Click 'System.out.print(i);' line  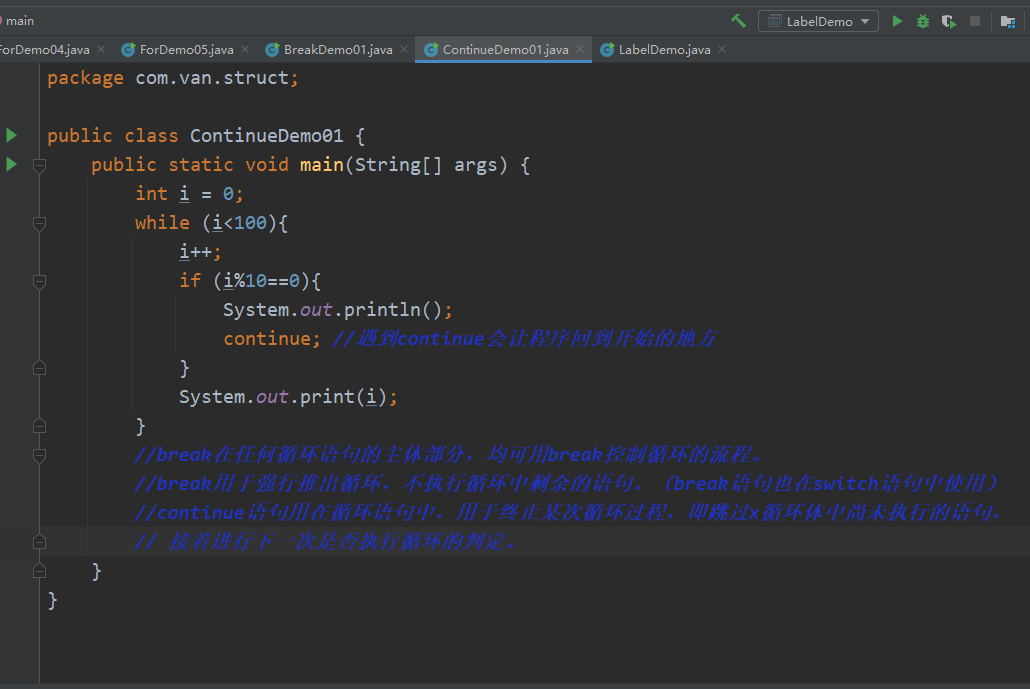[x=288, y=397]
